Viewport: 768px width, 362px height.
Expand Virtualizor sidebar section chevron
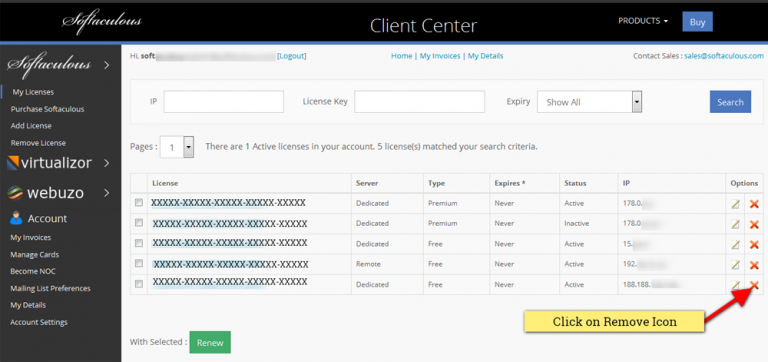tap(107, 163)
